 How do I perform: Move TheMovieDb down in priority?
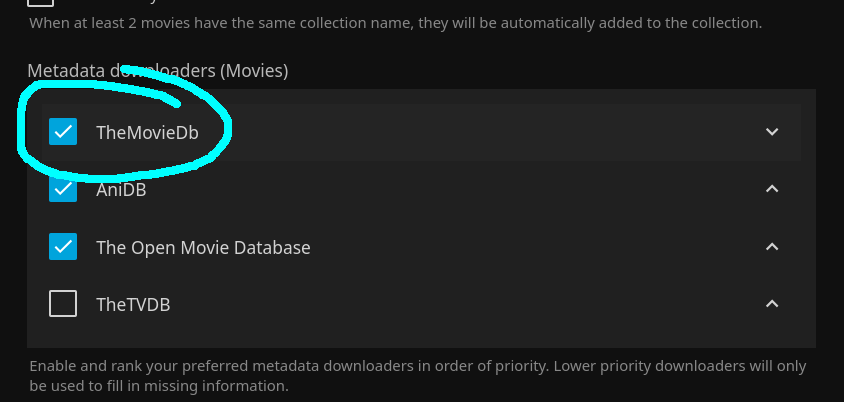[771, 132]
